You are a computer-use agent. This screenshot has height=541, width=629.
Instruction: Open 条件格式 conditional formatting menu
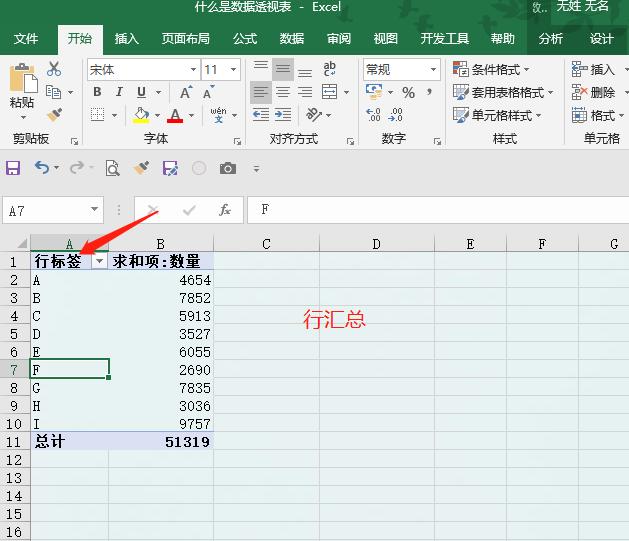pos(491,69)
